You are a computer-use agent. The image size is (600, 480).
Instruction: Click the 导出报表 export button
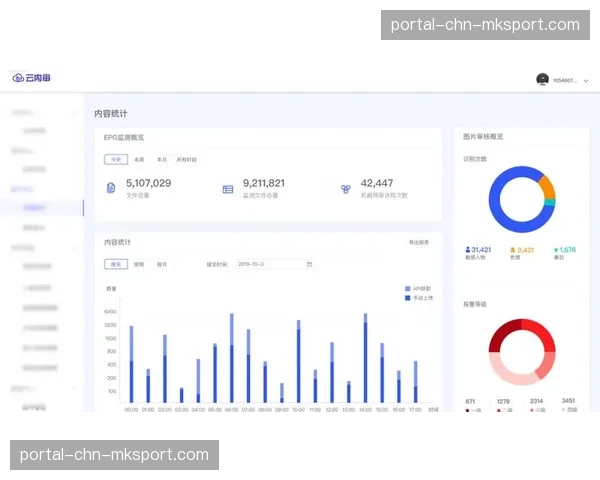[x=419, y=242]
